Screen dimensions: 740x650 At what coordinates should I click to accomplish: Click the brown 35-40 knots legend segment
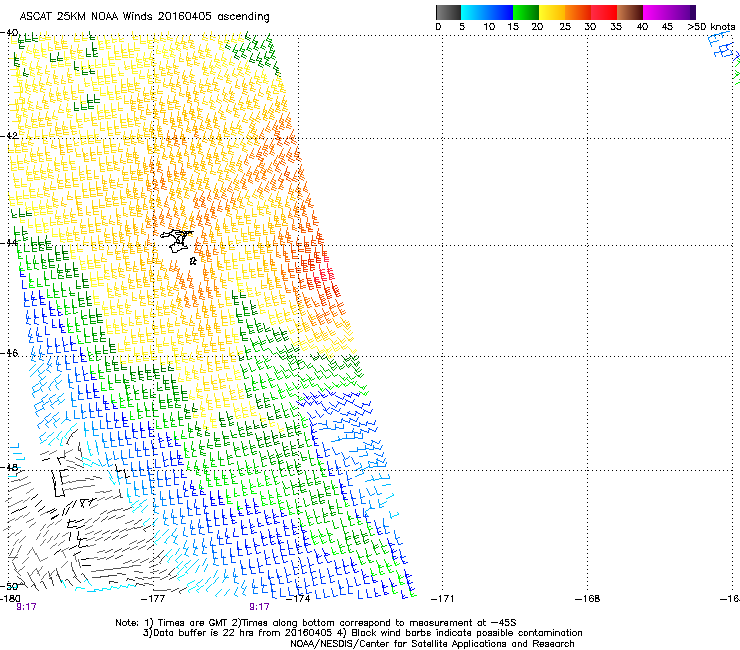(630, 12)
